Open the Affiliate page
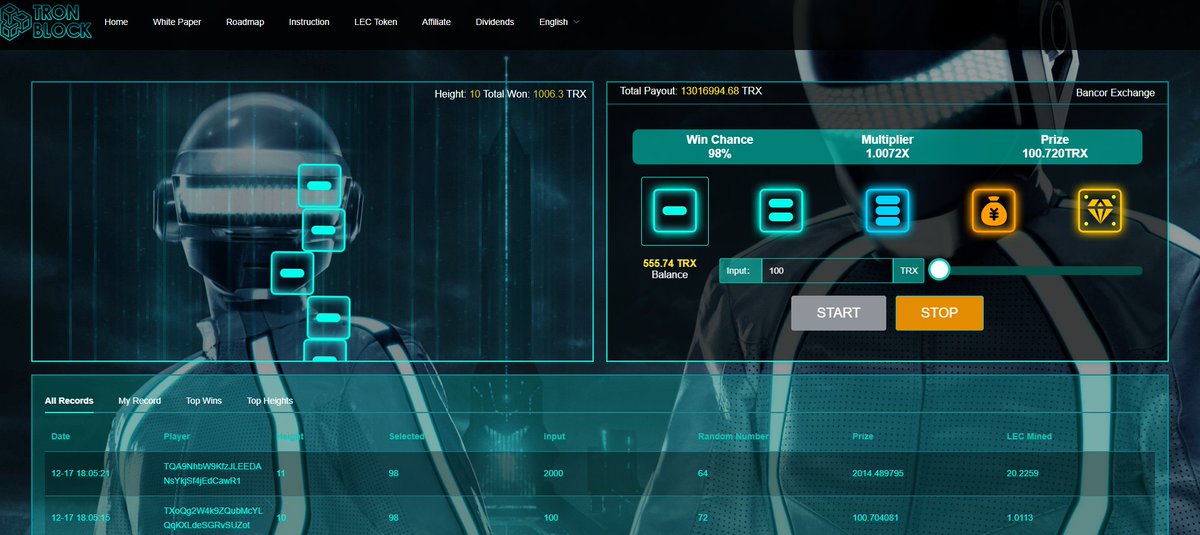Viewport: 1200px width, 535px height. pos(436,22)
